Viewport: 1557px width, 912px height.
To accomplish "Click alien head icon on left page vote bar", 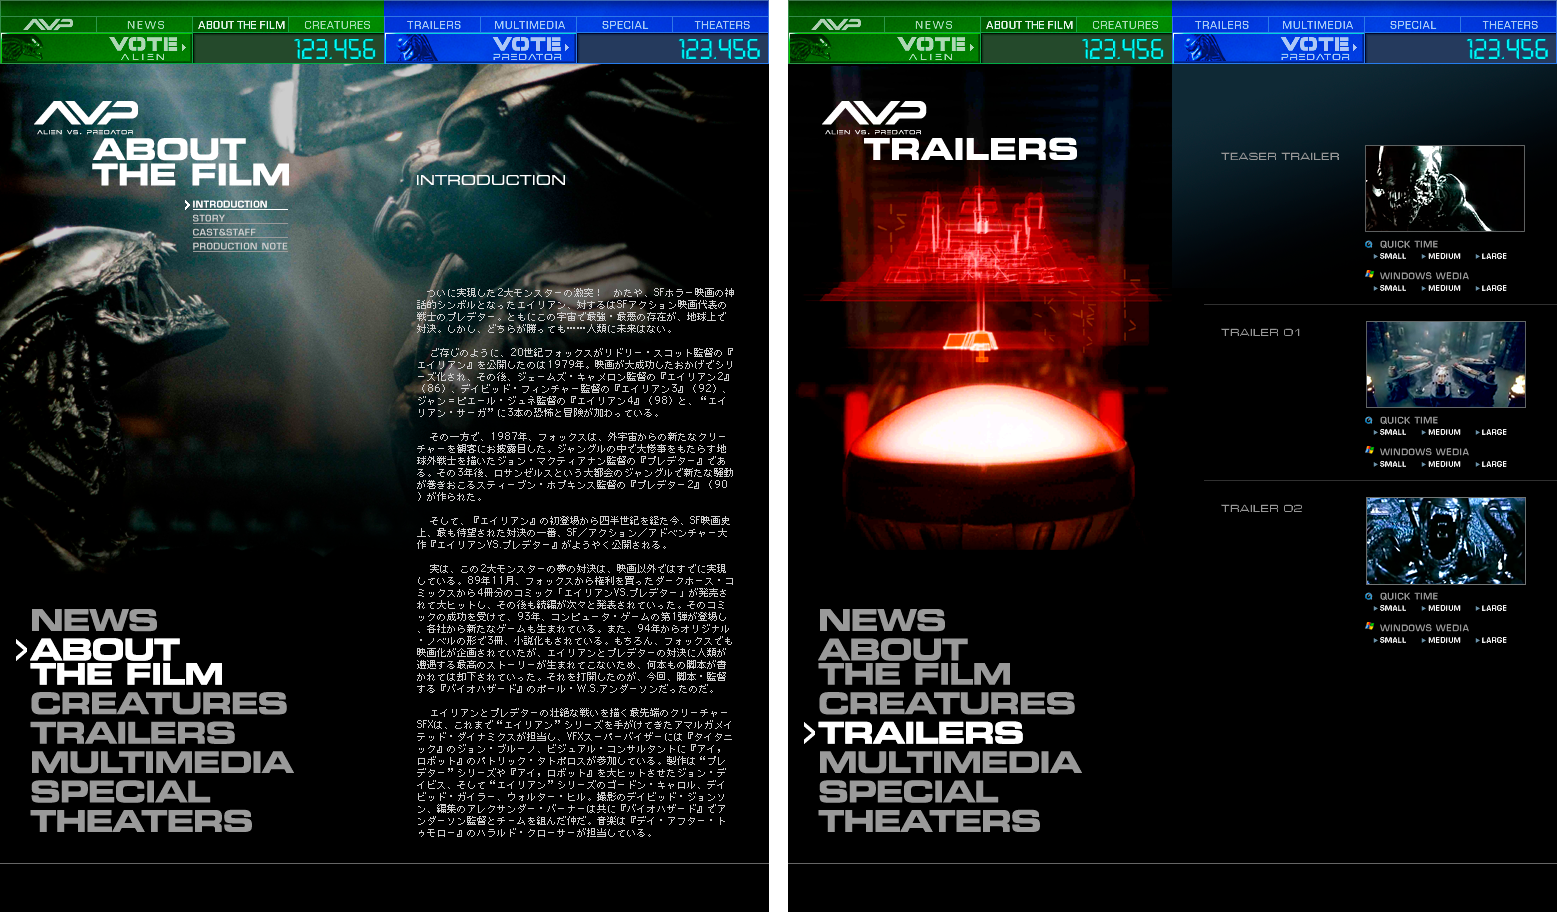I will coord(24,49).
